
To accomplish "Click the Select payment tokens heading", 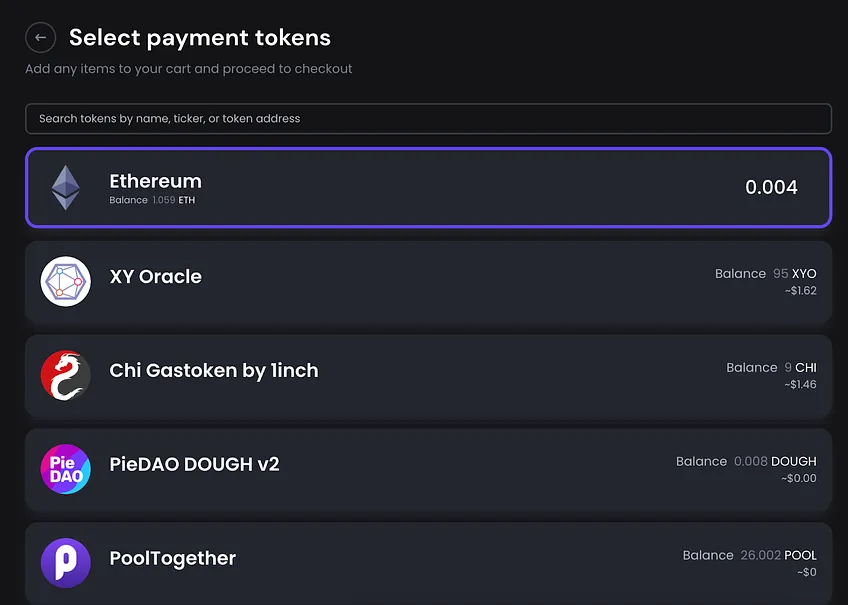I will [x=200, y=38].
